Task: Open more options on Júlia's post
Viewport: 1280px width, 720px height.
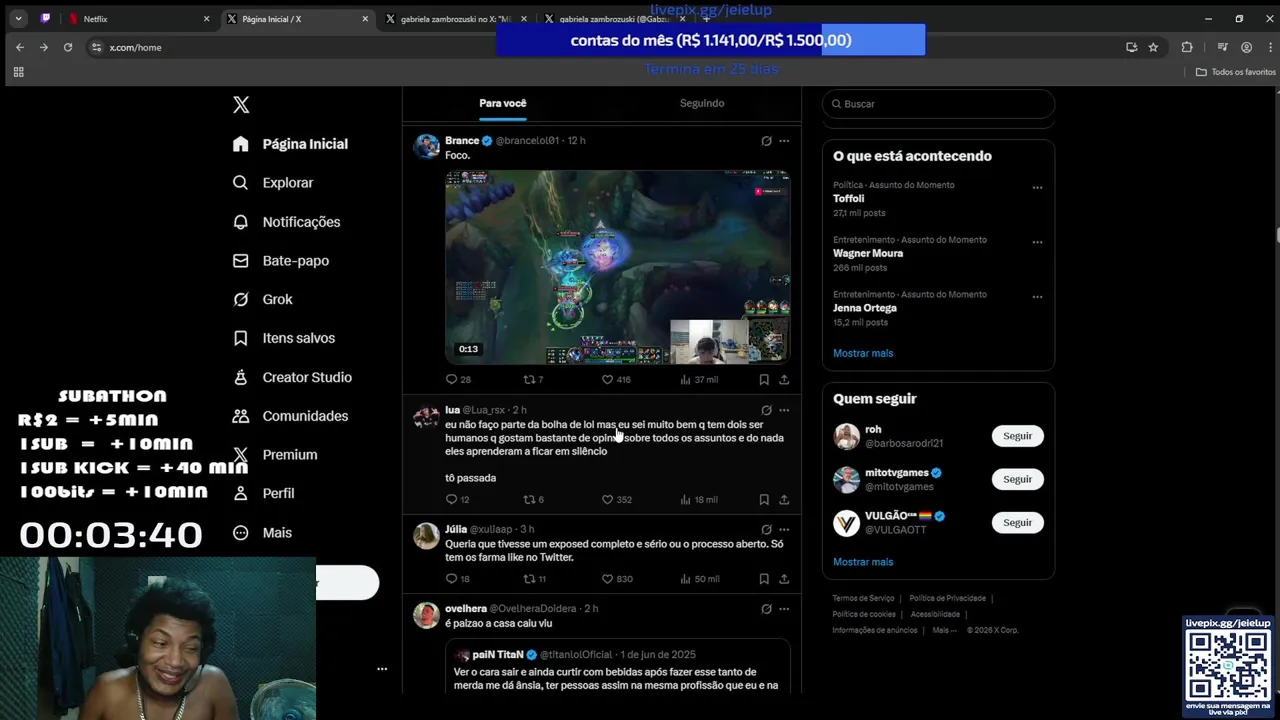Action: click(x=784, y=529)
